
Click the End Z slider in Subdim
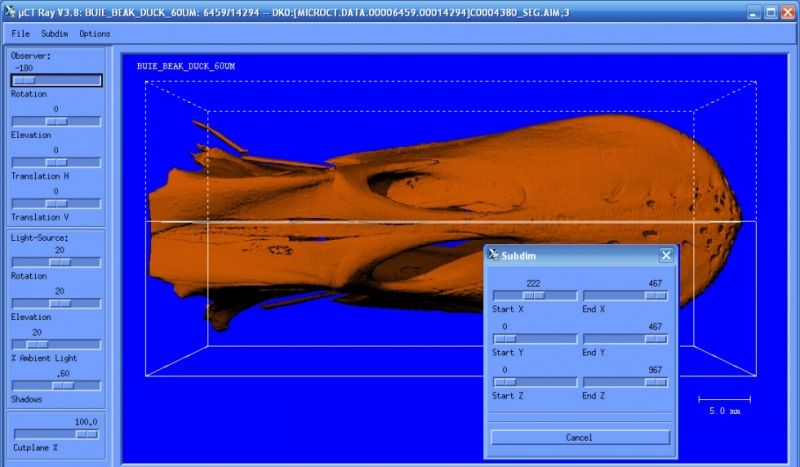[x=626, y=382]
